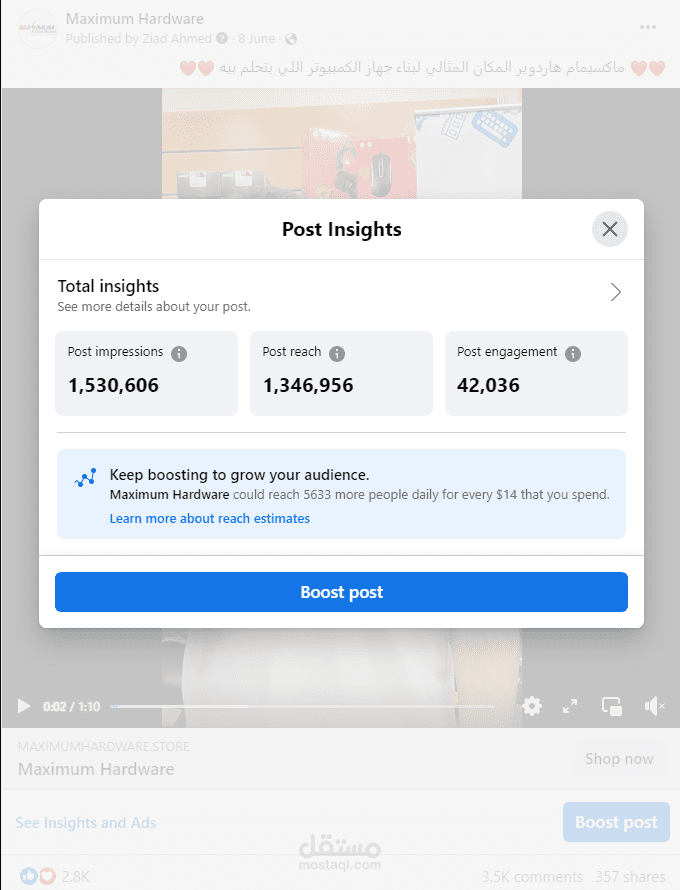Viewport: 680px width, 890px height.
Task: Click the video progress bar
Action: [x=303, y=707]
